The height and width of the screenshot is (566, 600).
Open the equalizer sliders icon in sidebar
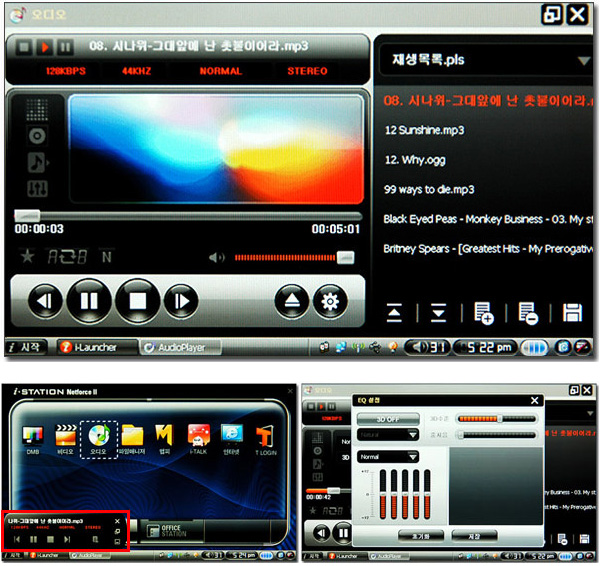click(38, 188)
